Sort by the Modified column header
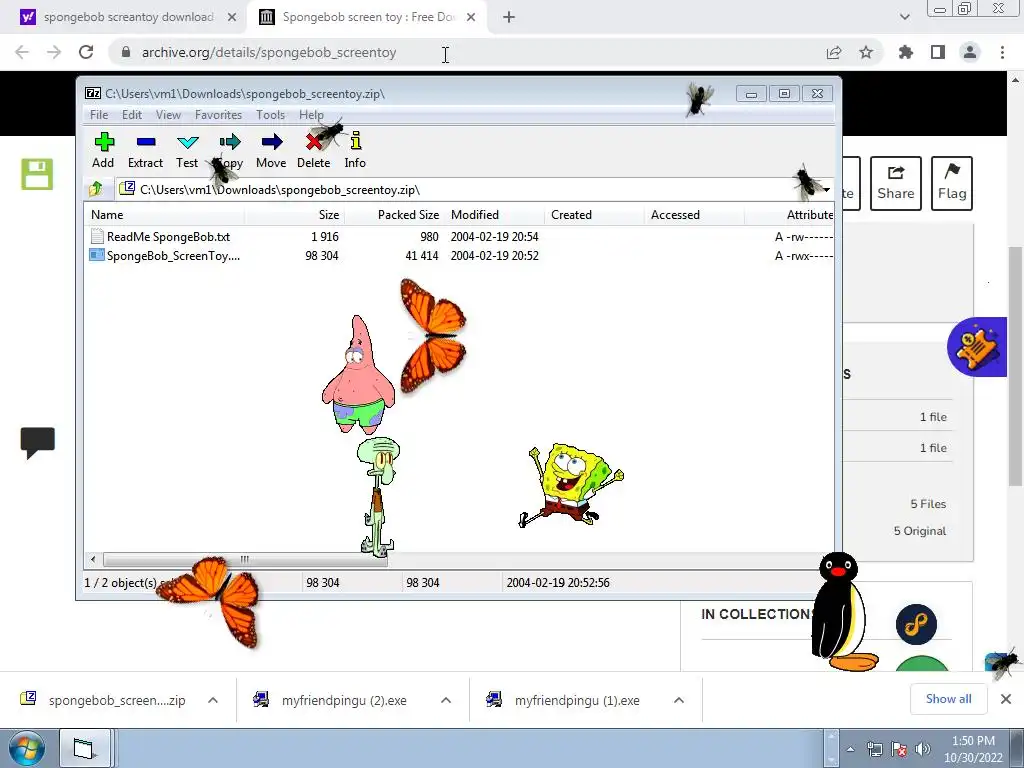 coord(494,215)
